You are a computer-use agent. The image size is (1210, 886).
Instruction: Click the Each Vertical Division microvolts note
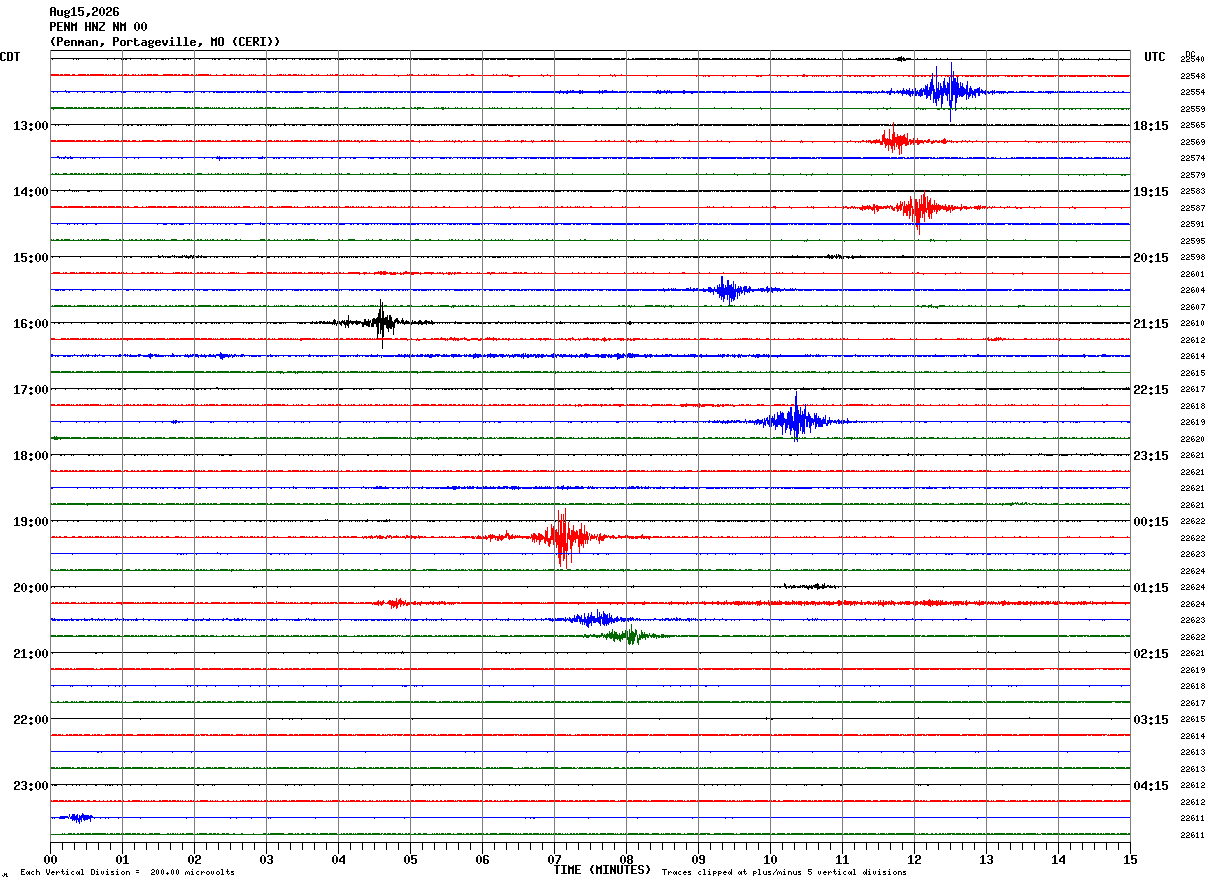pyautogui.click(x=128, y=872)
